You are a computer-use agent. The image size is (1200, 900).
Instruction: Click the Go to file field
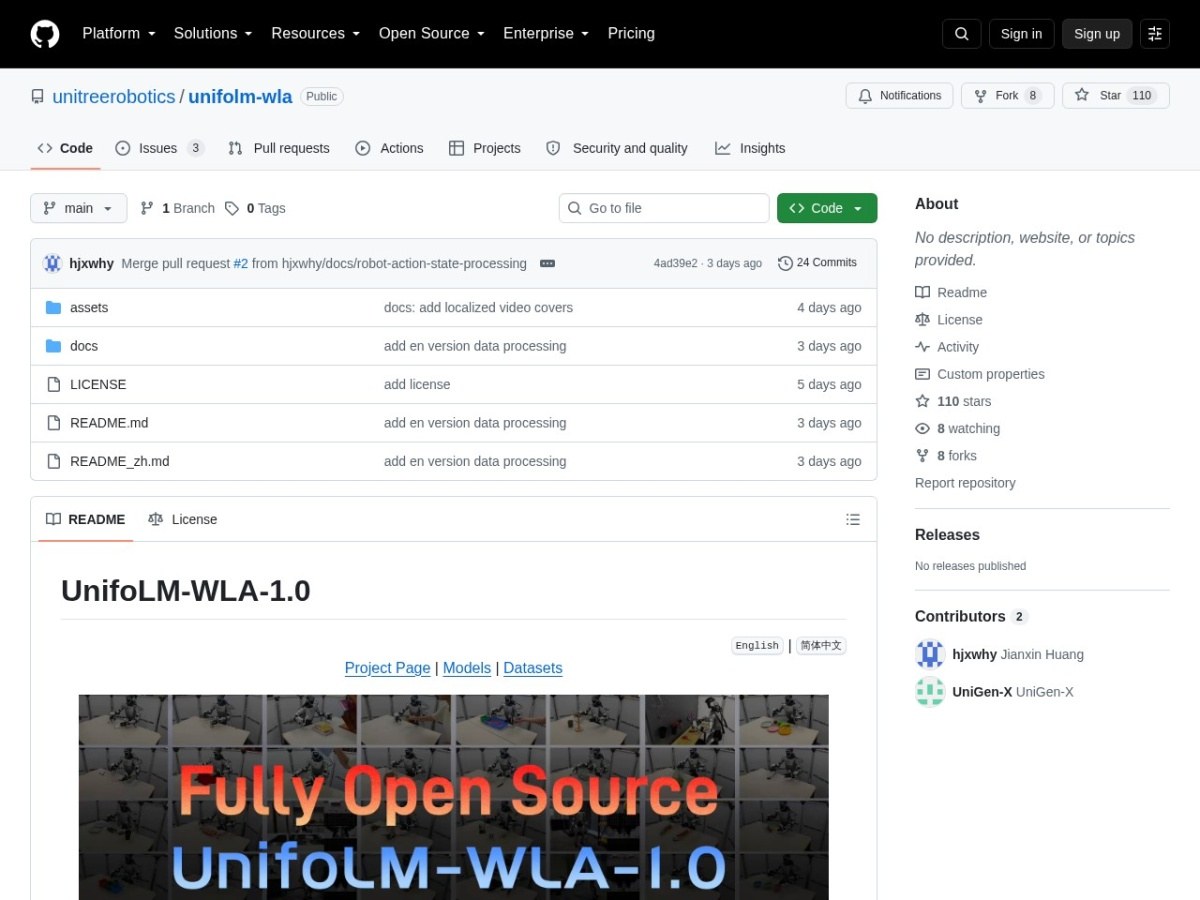pos(664,208)
